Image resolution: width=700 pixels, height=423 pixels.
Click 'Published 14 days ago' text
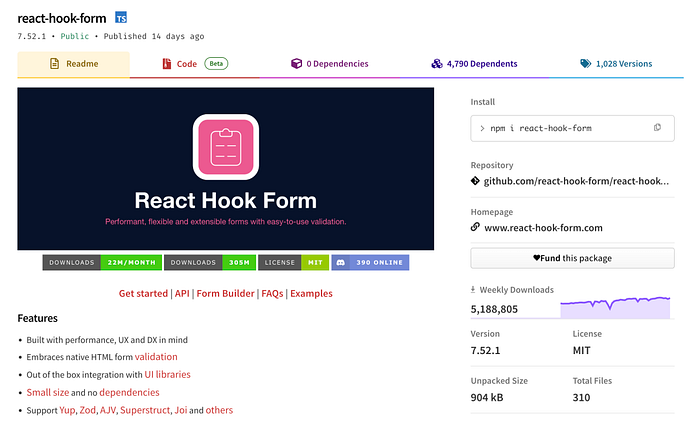click(x=154, y=36)
